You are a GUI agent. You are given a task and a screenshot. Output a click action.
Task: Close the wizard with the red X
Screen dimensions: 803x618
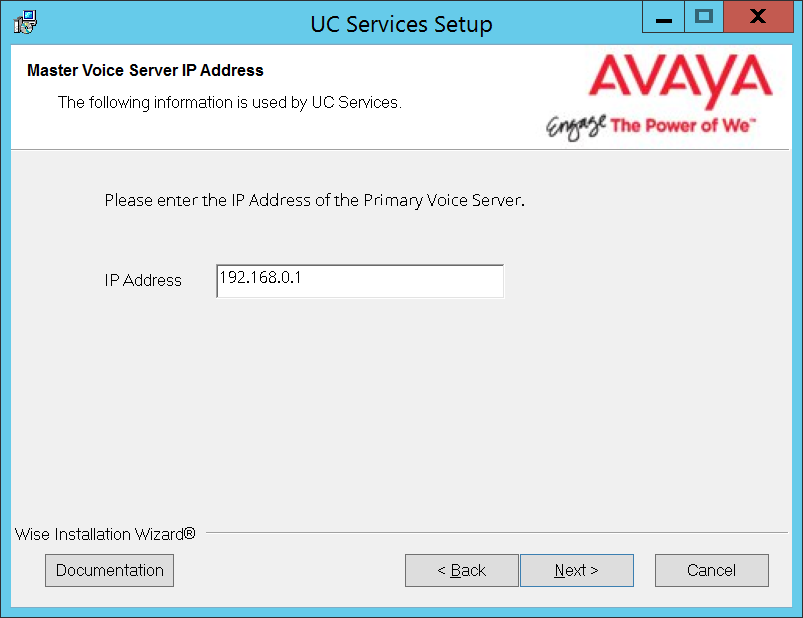coord(757,17)
